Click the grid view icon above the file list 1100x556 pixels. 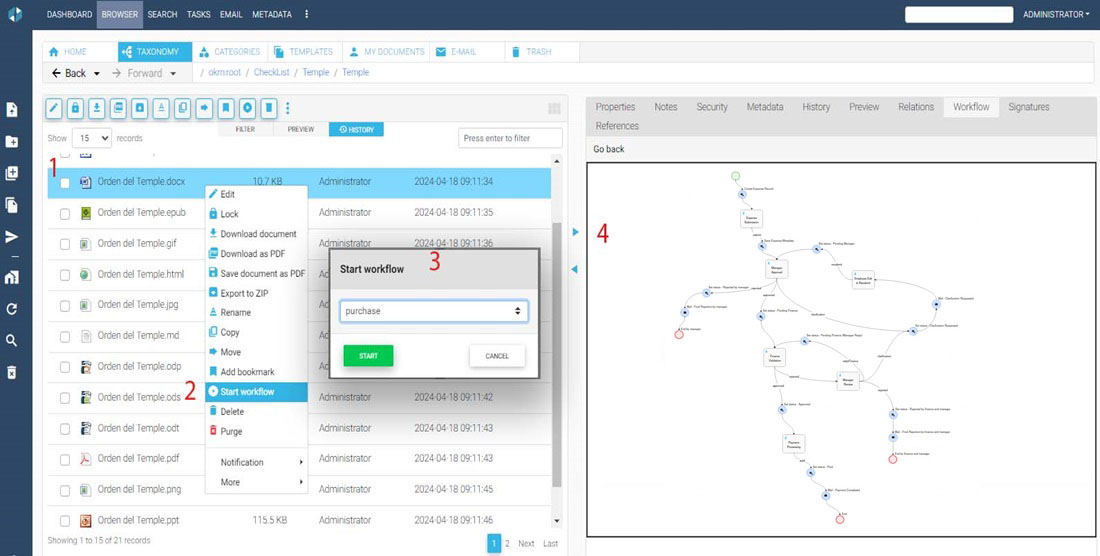coord(554,108)
